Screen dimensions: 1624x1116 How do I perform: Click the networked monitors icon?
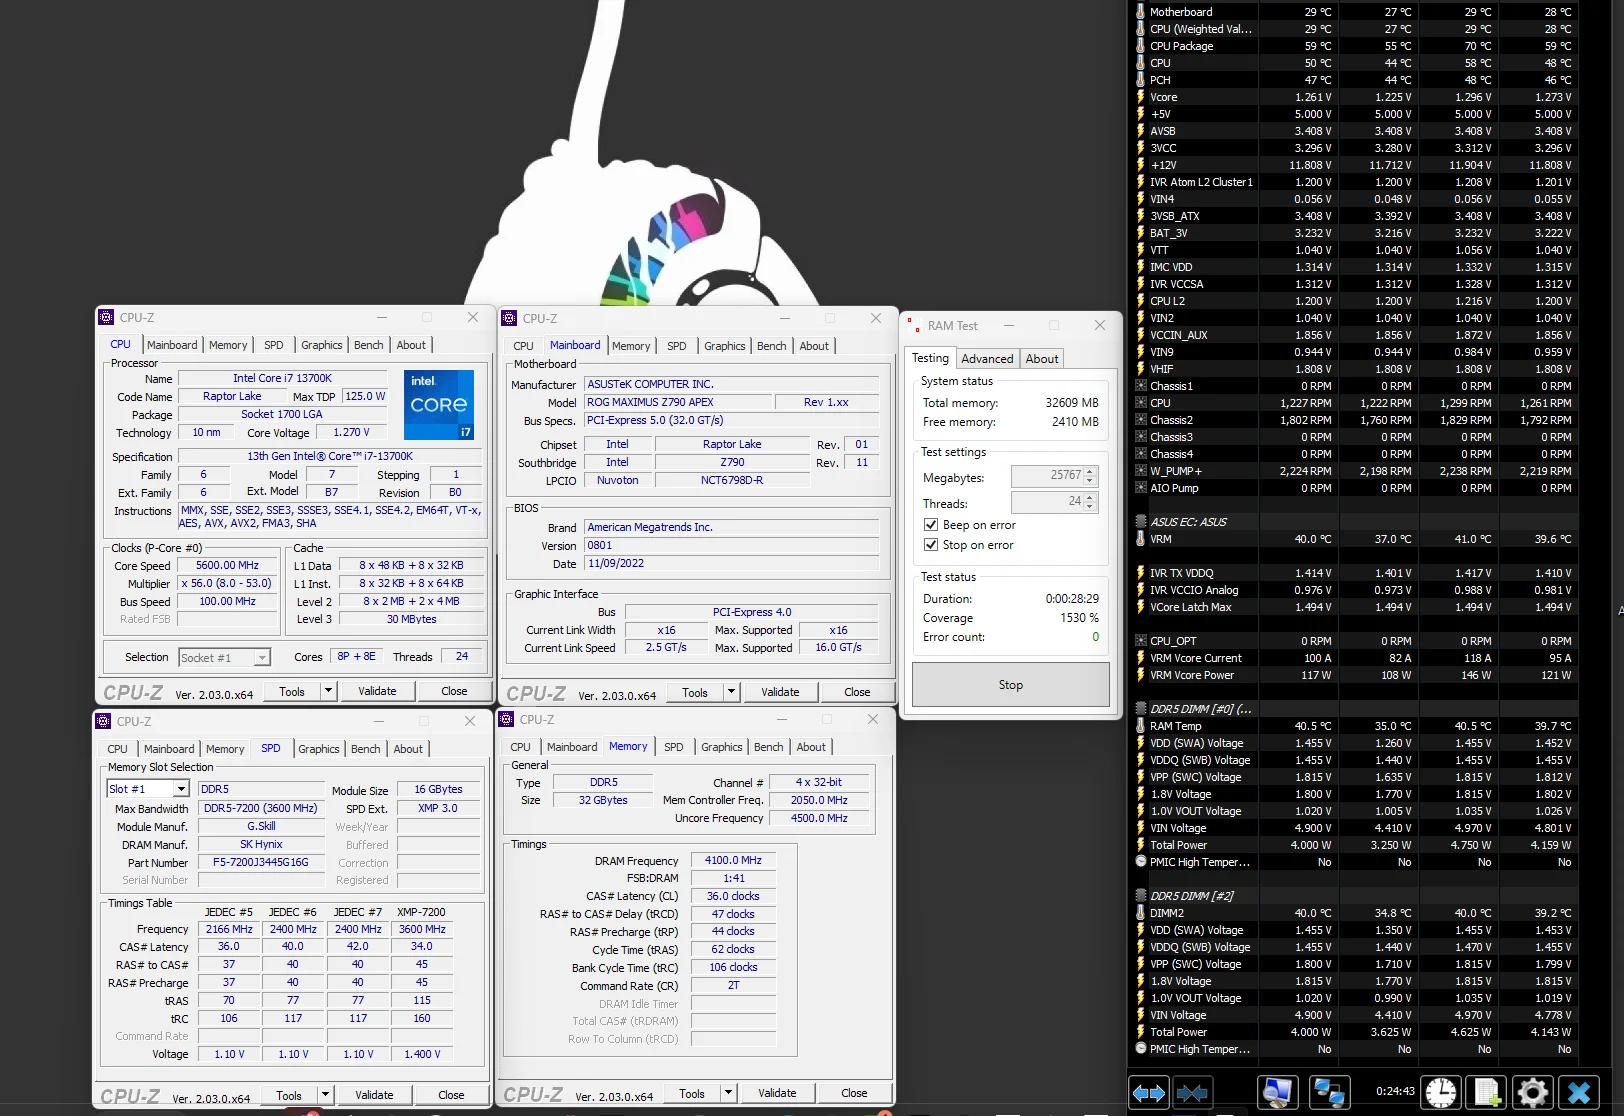(1329, 1092)
